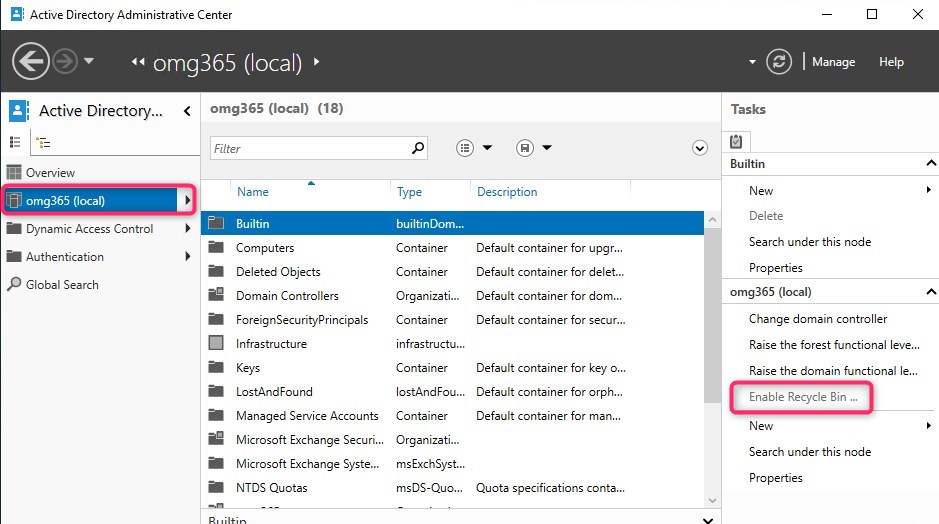
Task: Click the Global Search magnifier icon
Action: (14, 285)
